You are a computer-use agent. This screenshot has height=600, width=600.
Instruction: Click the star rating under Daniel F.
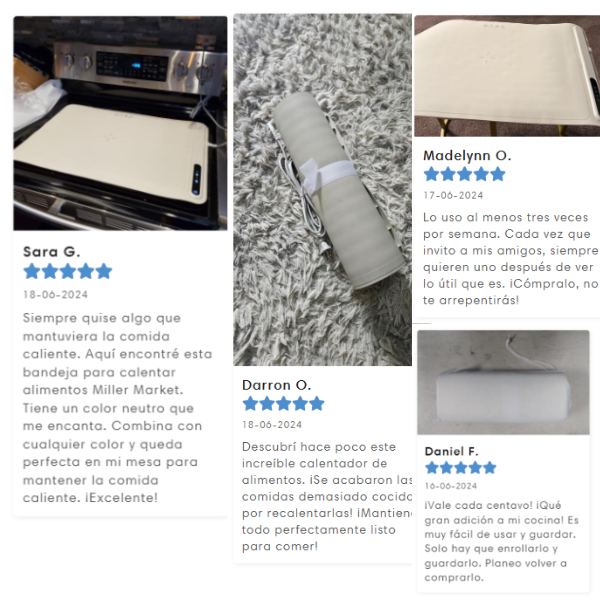(x=461, y=468)
